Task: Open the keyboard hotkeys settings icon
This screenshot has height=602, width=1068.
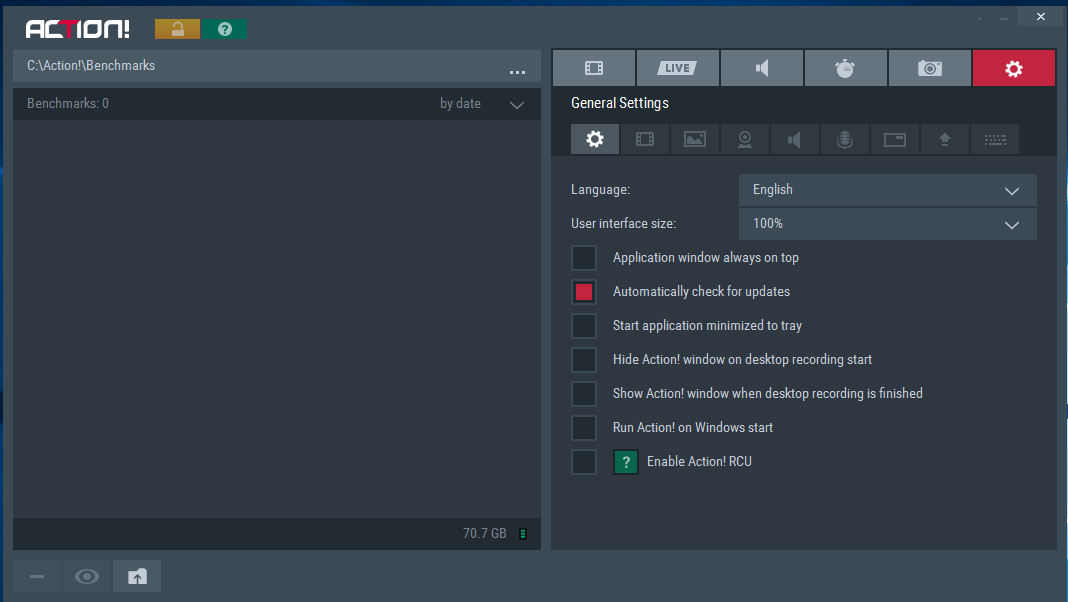Action: (995, 140)
